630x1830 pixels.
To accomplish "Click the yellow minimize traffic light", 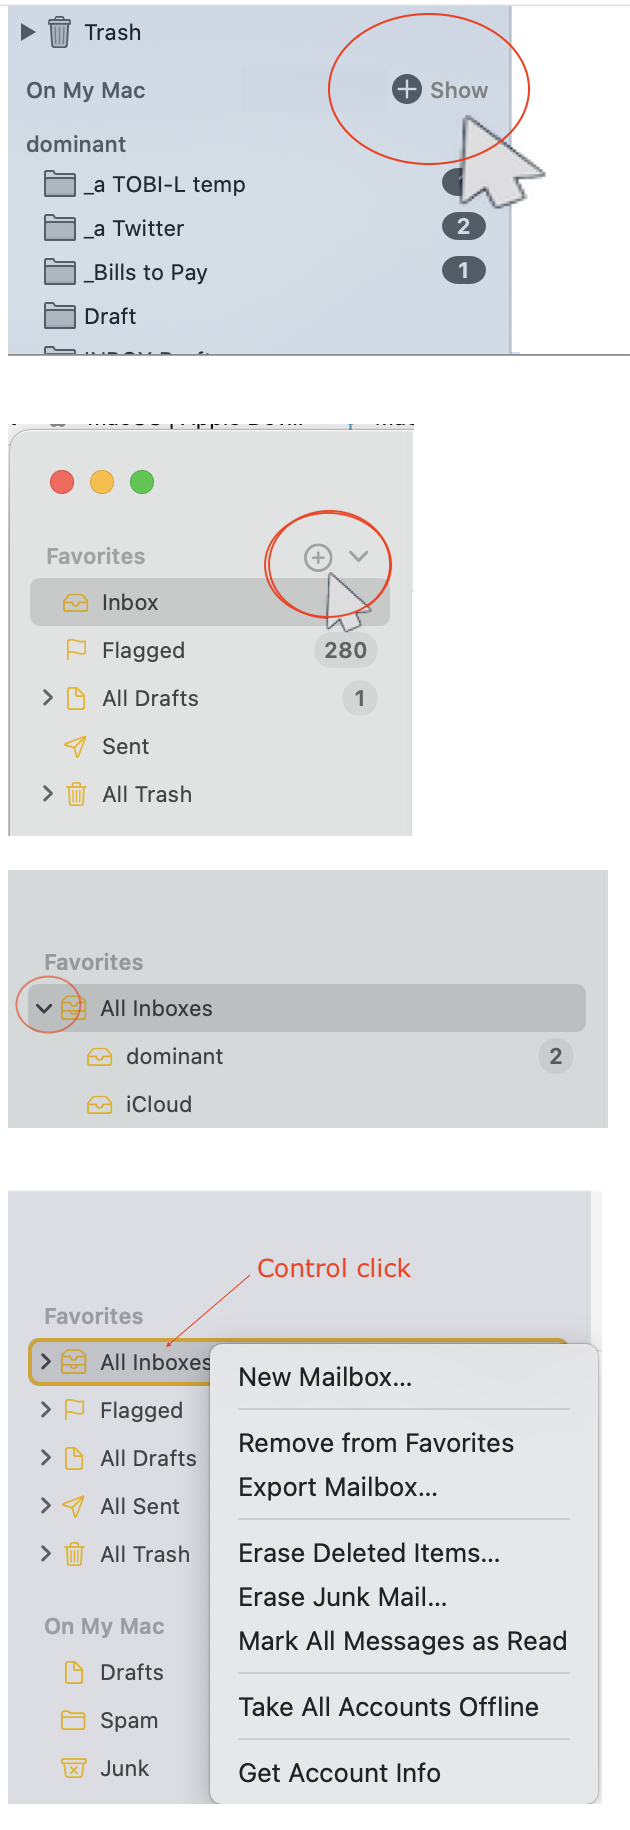I will click(x=101, y=482).
